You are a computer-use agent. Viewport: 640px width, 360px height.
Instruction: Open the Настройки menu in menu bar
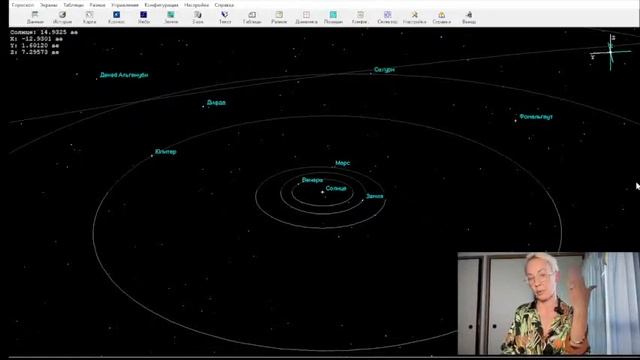click(x=196, y=5)
